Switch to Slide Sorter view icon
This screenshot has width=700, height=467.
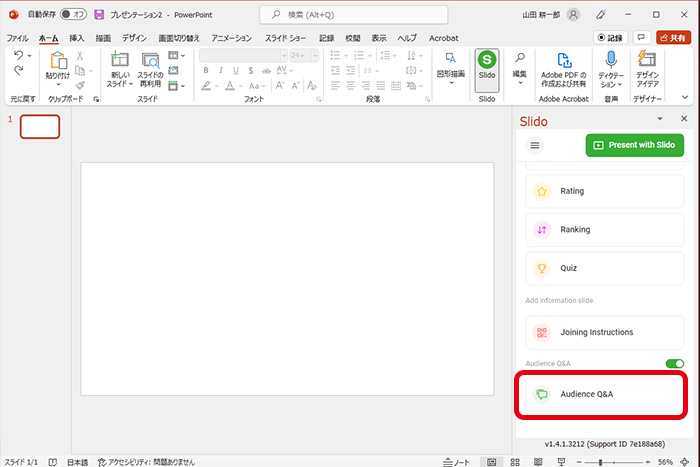click(x=515, y=462)
